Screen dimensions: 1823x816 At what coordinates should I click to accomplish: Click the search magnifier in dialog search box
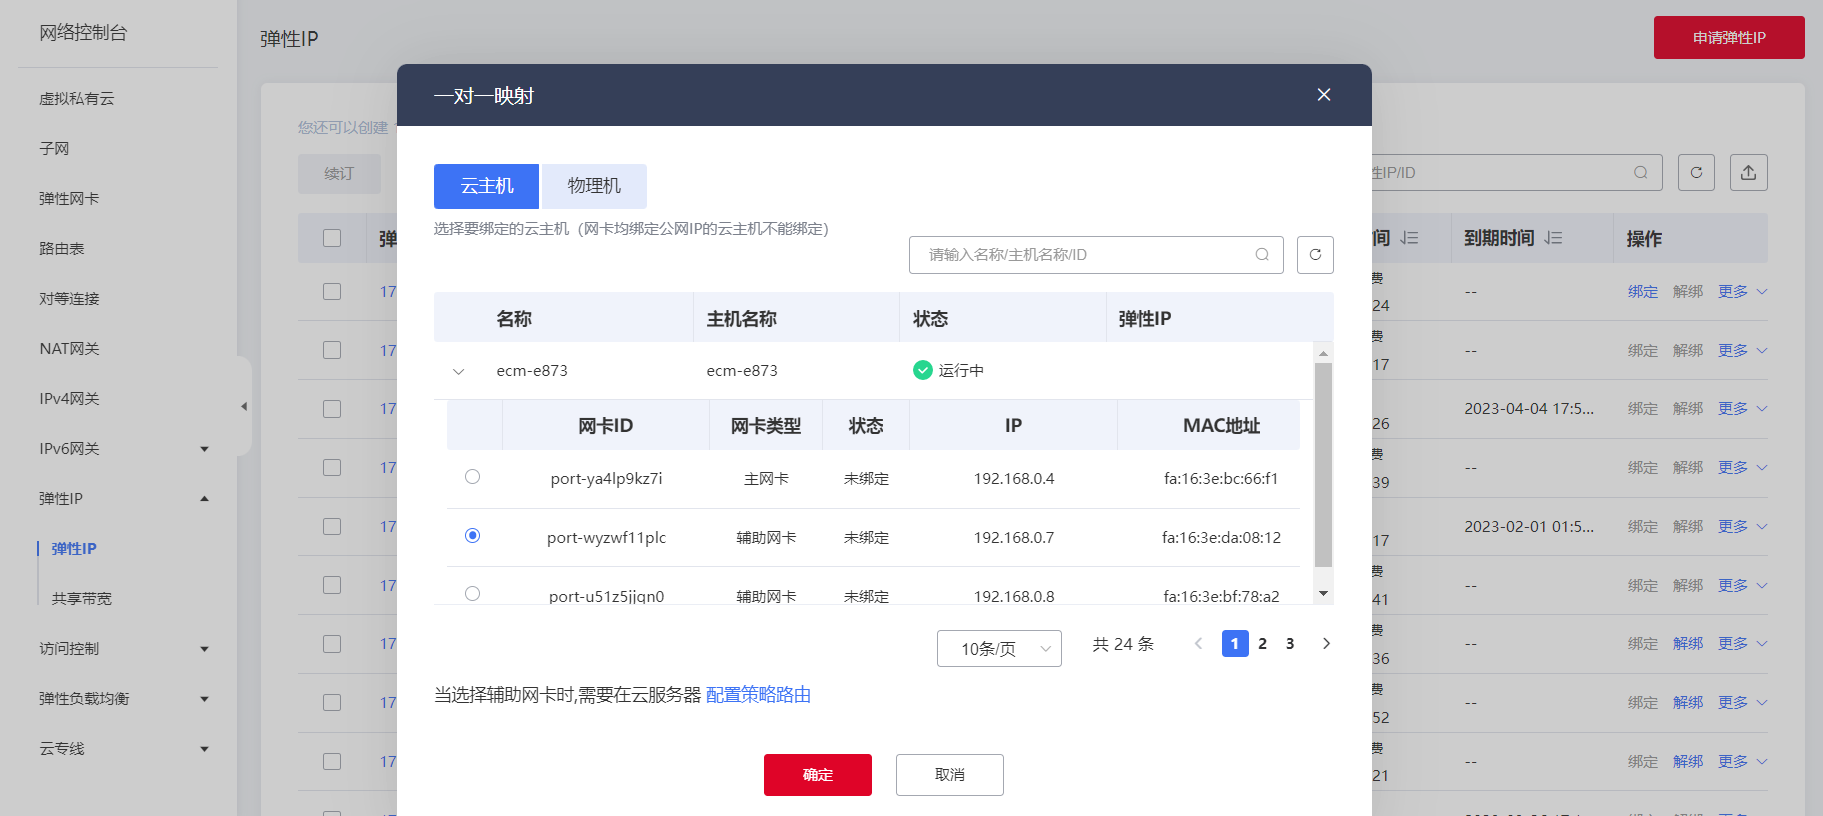(x=1262, y=255)
